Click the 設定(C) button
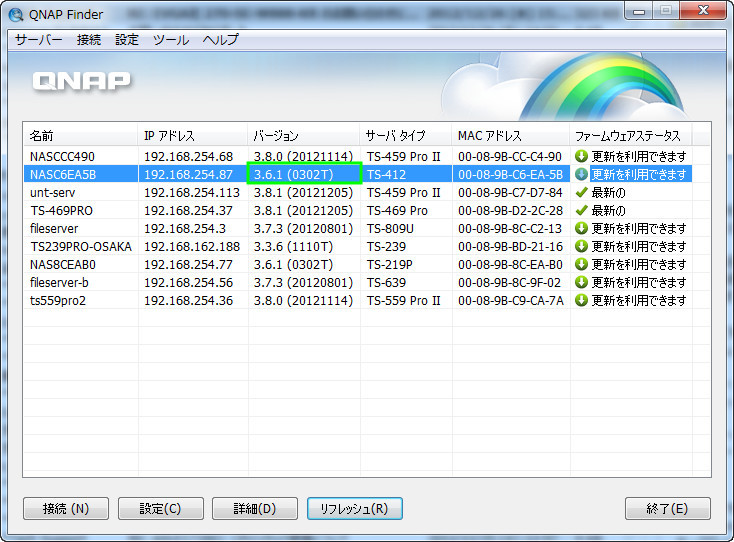The height and width of the screenshot is (542, 734). tap(161, 508)
